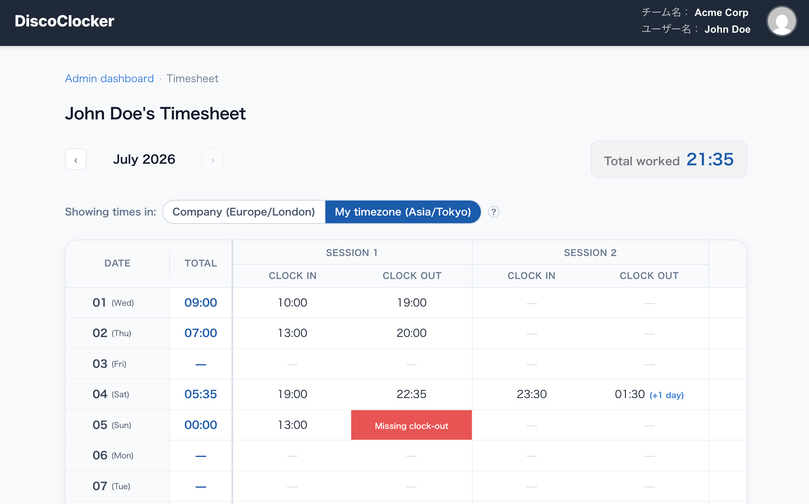The height and width of the screenshot is (504, 809).
Task: Click the red Missing clock-out cell
Action: pos(411,425)
